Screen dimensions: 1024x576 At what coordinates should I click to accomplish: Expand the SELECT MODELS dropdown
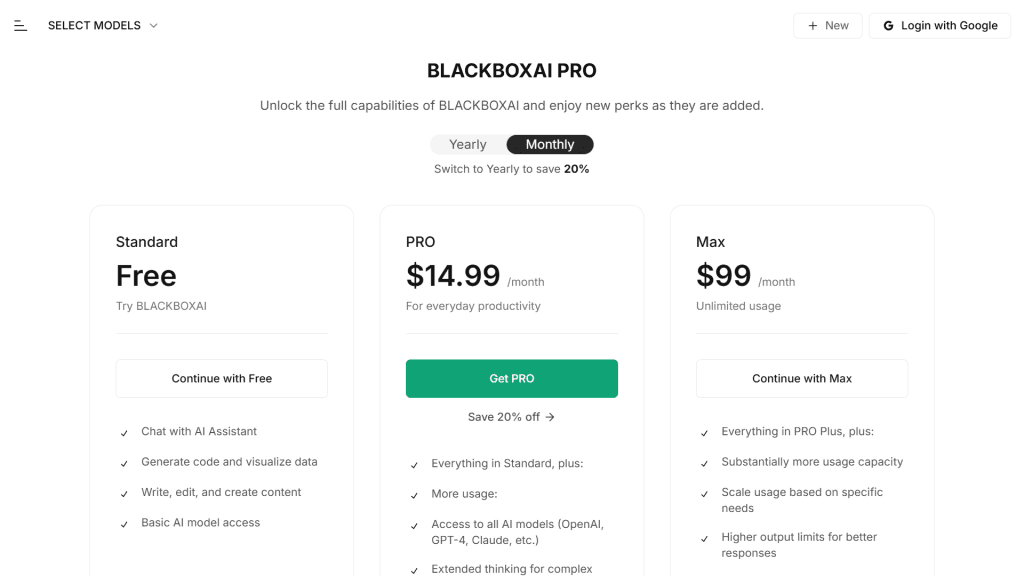point(103,25)
